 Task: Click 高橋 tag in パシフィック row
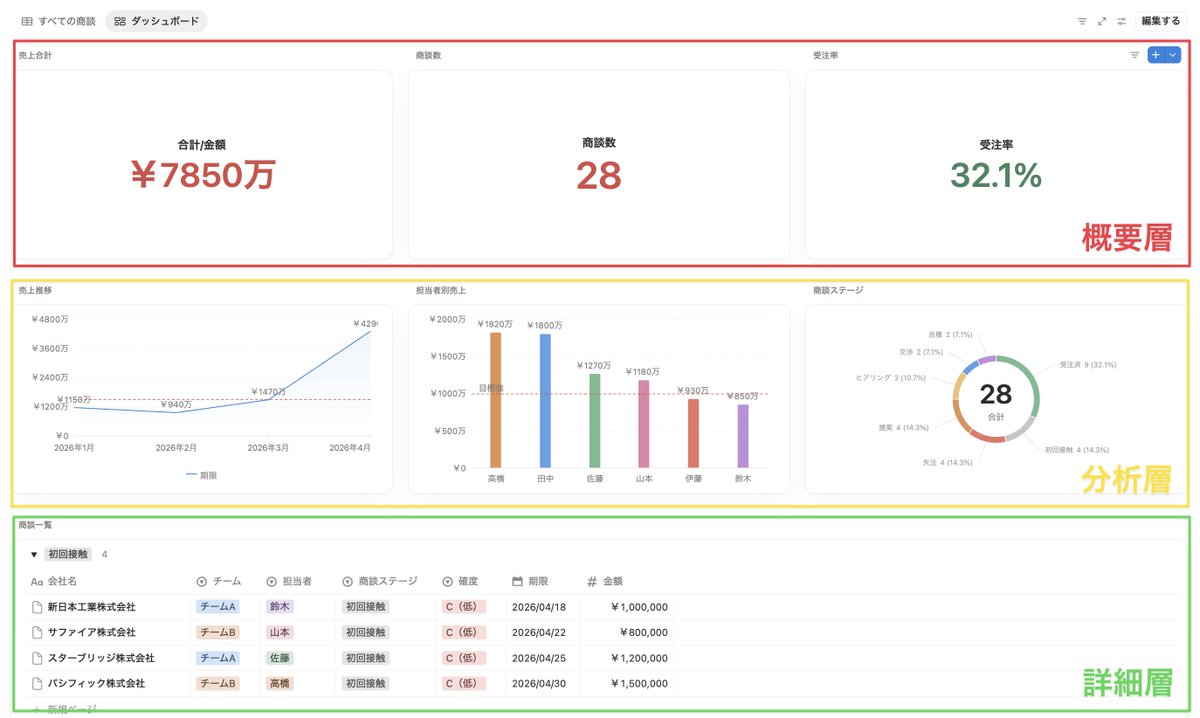[280, 684]
